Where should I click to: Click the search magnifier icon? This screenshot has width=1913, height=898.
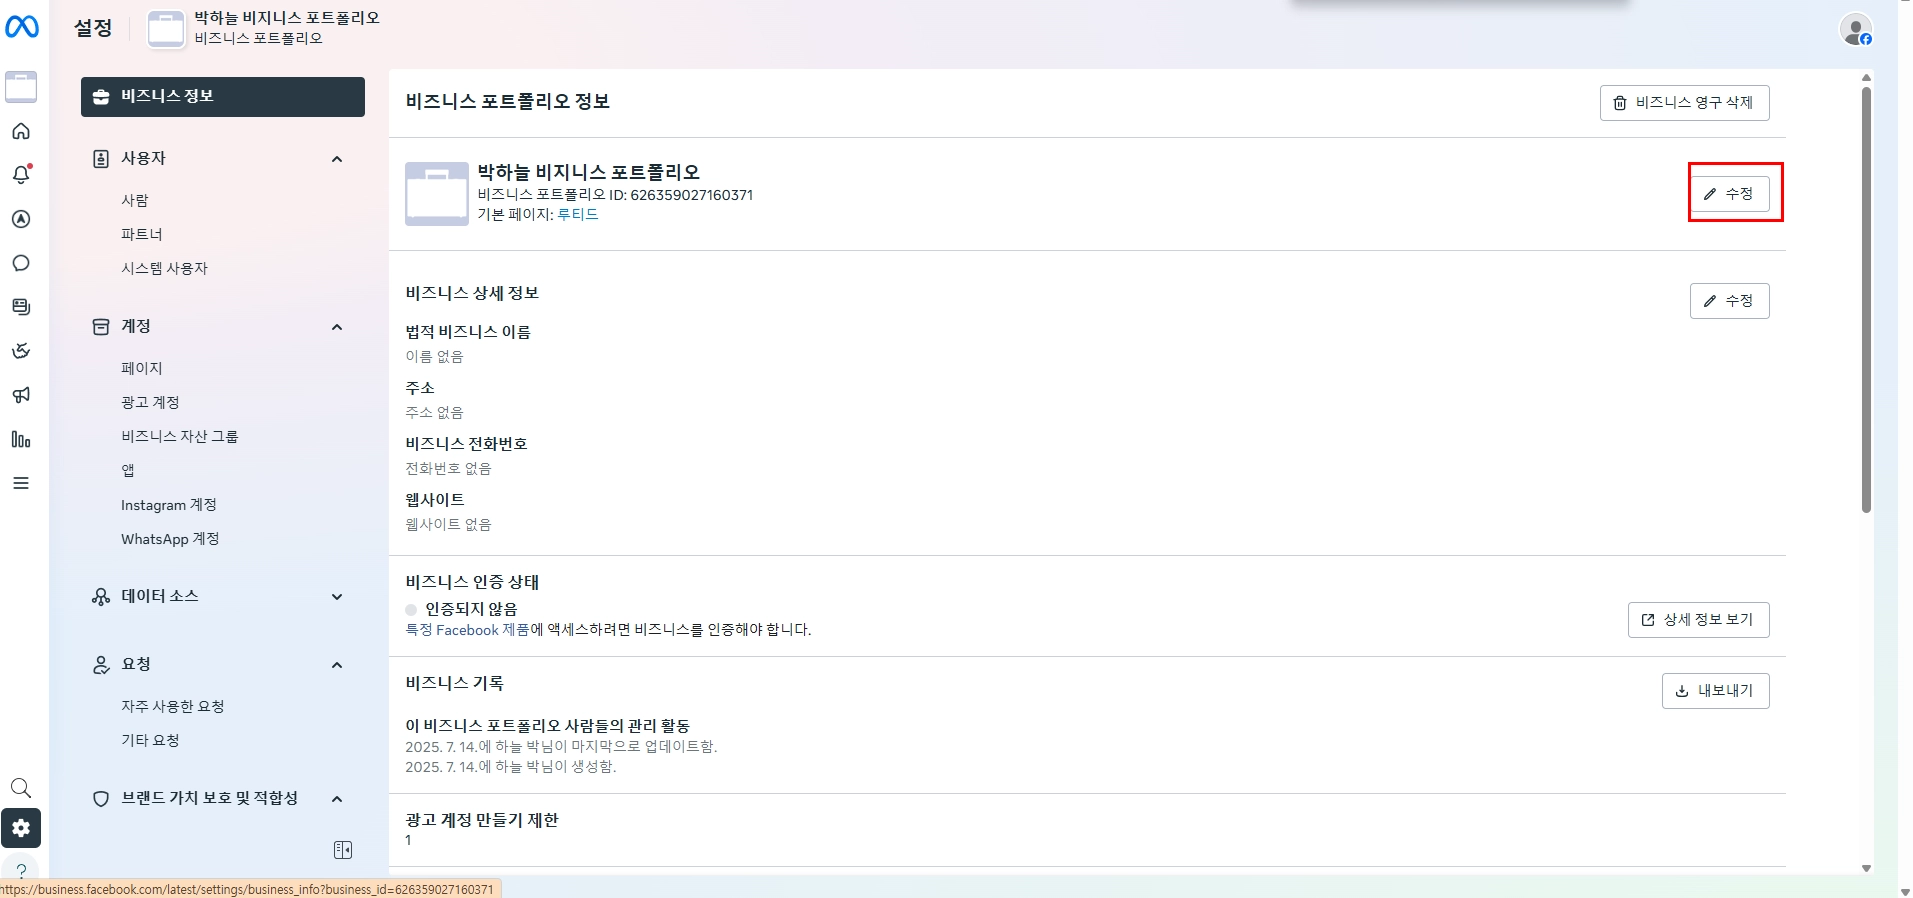21,788
